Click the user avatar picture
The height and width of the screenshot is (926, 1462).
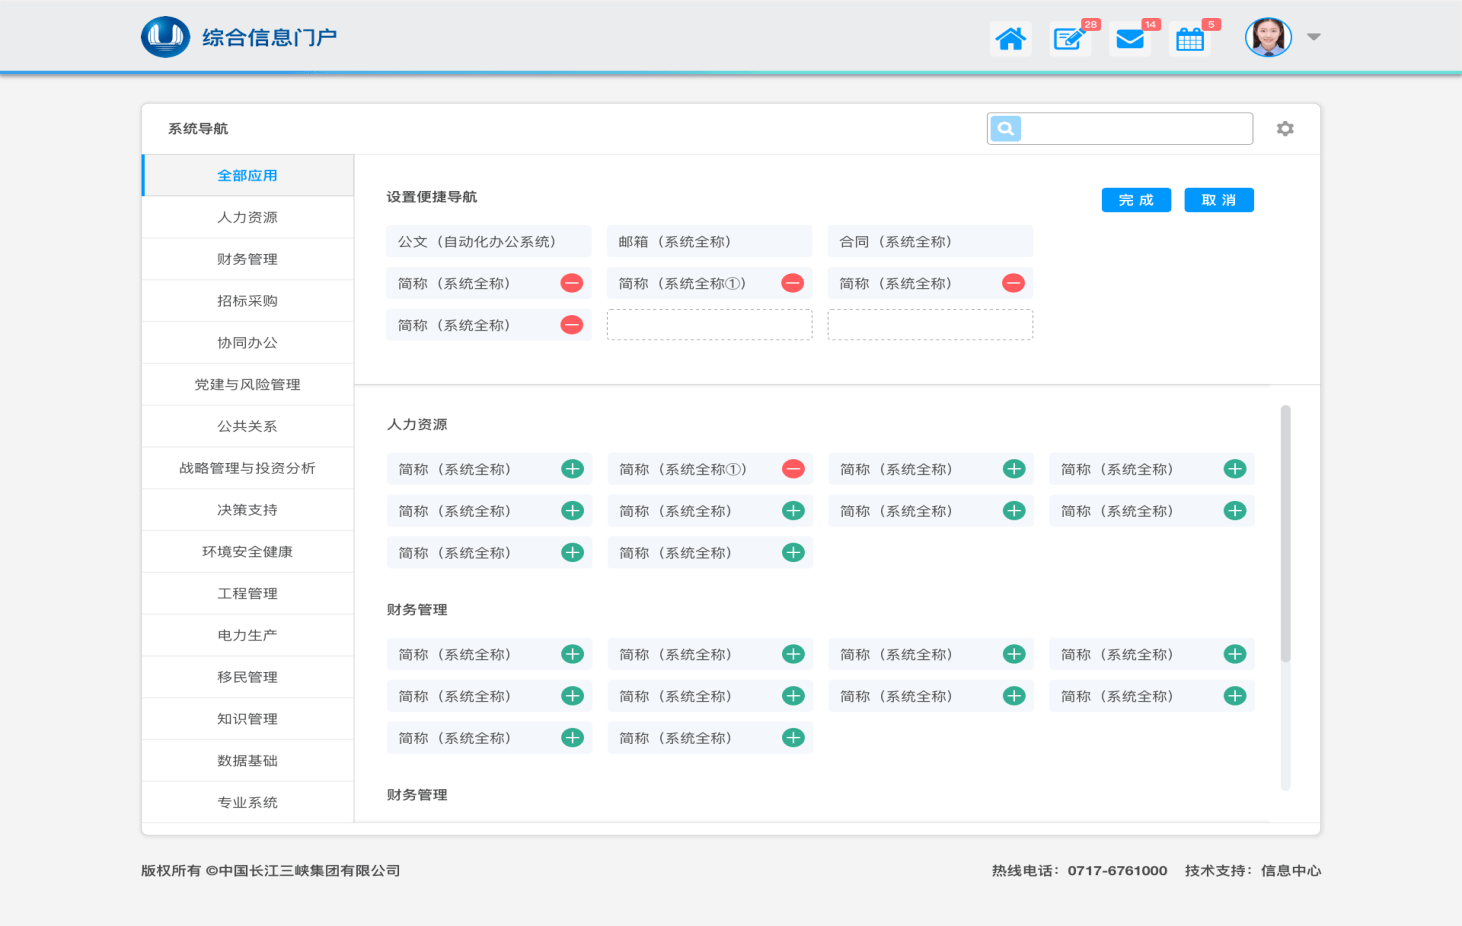pyautogui.click(x=1268, y=38)
